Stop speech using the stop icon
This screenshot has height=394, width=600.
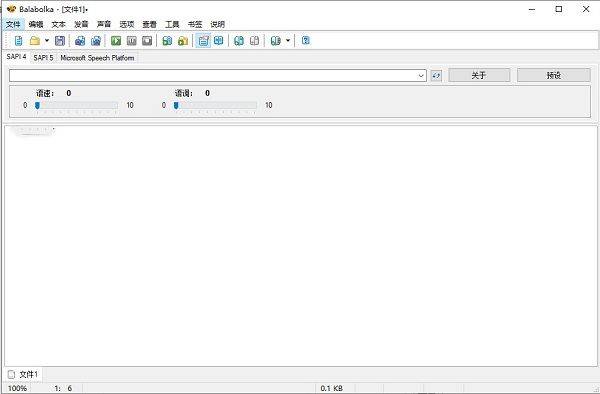click(x=147, y=41)
